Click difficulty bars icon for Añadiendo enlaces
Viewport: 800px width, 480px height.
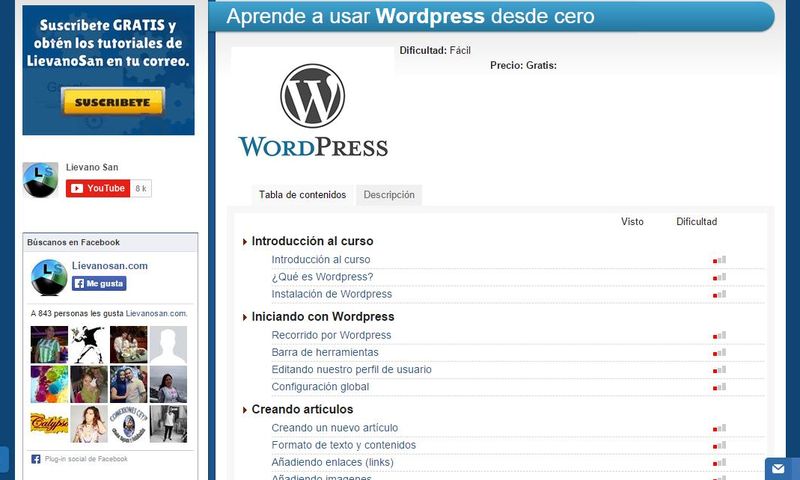pos(719,463)
